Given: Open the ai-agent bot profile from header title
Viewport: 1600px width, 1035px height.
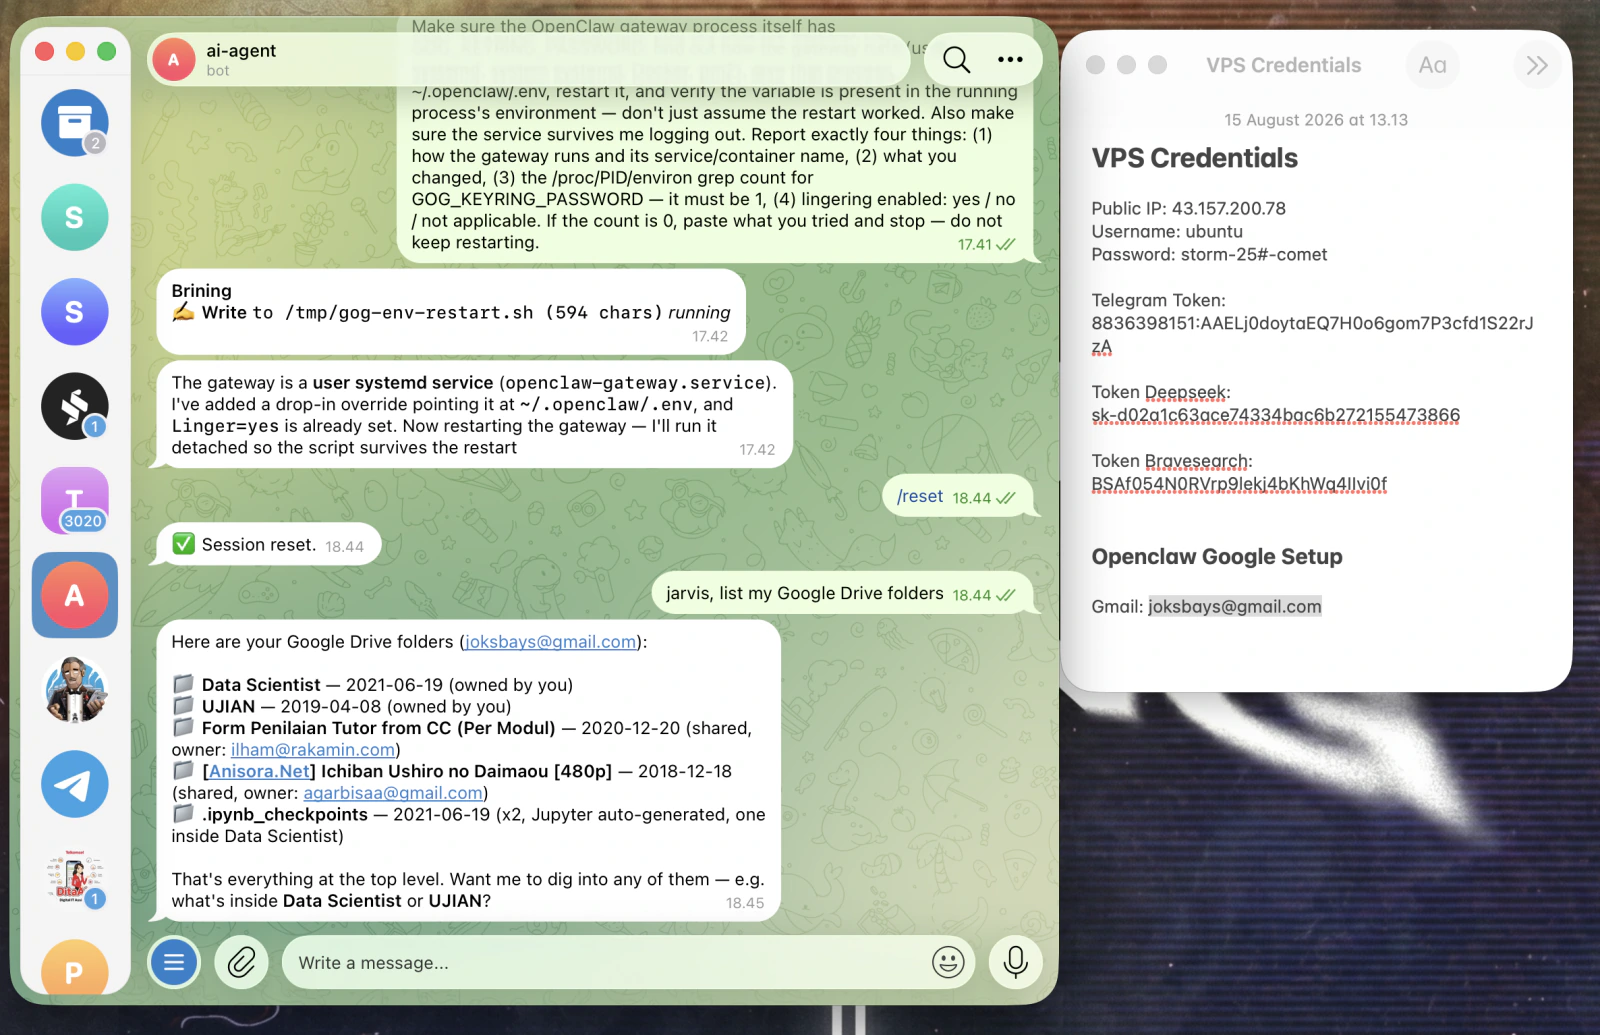Looking at the screenshot, I should [241, 51].
